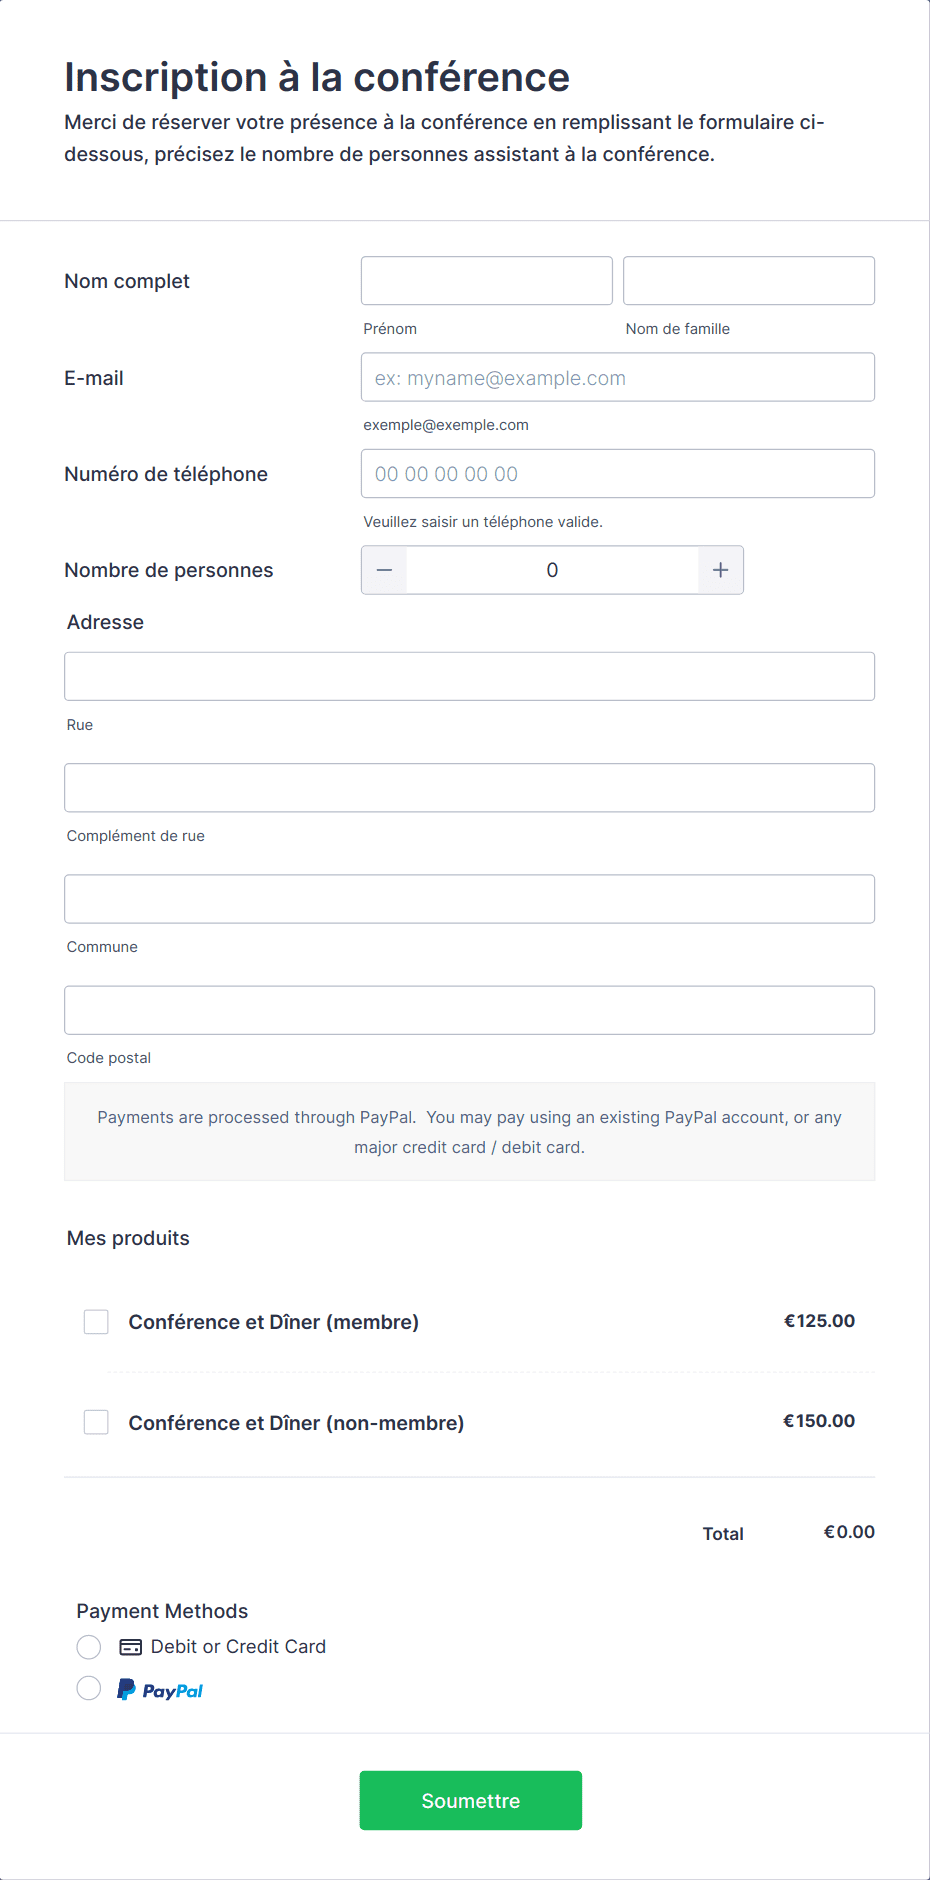The width and height of the screenshot is (930, 1880).
Task: Click the Conférence et Dîner (membre) label
Action: (x=273, y=1322)
